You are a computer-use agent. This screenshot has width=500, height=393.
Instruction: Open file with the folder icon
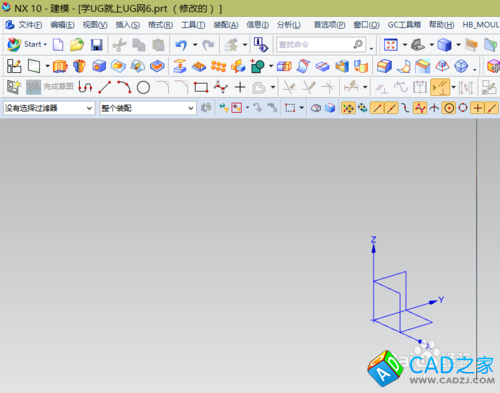[77, 44]
